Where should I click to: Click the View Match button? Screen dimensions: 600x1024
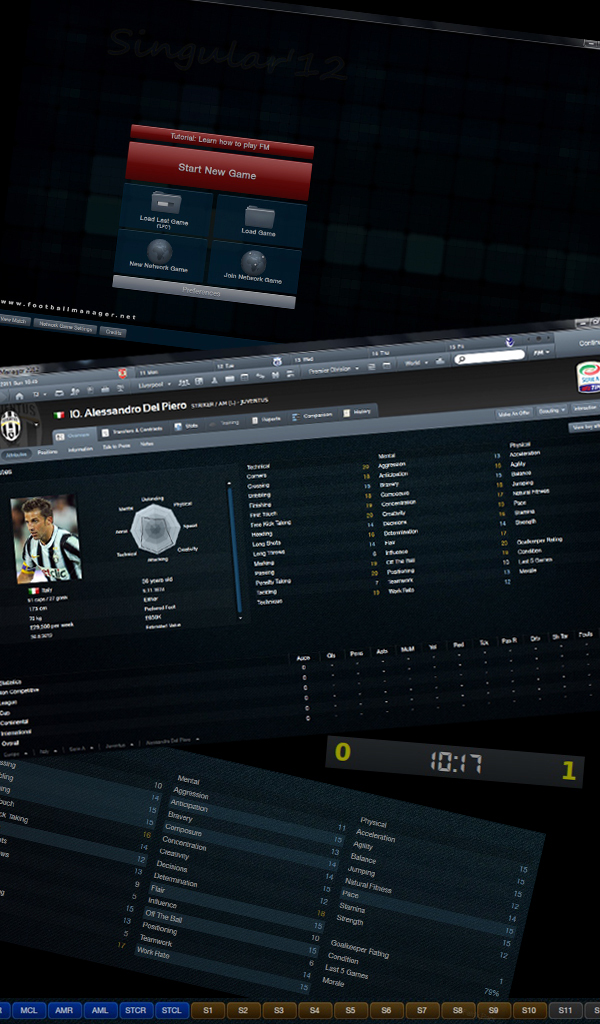point(13,320)
